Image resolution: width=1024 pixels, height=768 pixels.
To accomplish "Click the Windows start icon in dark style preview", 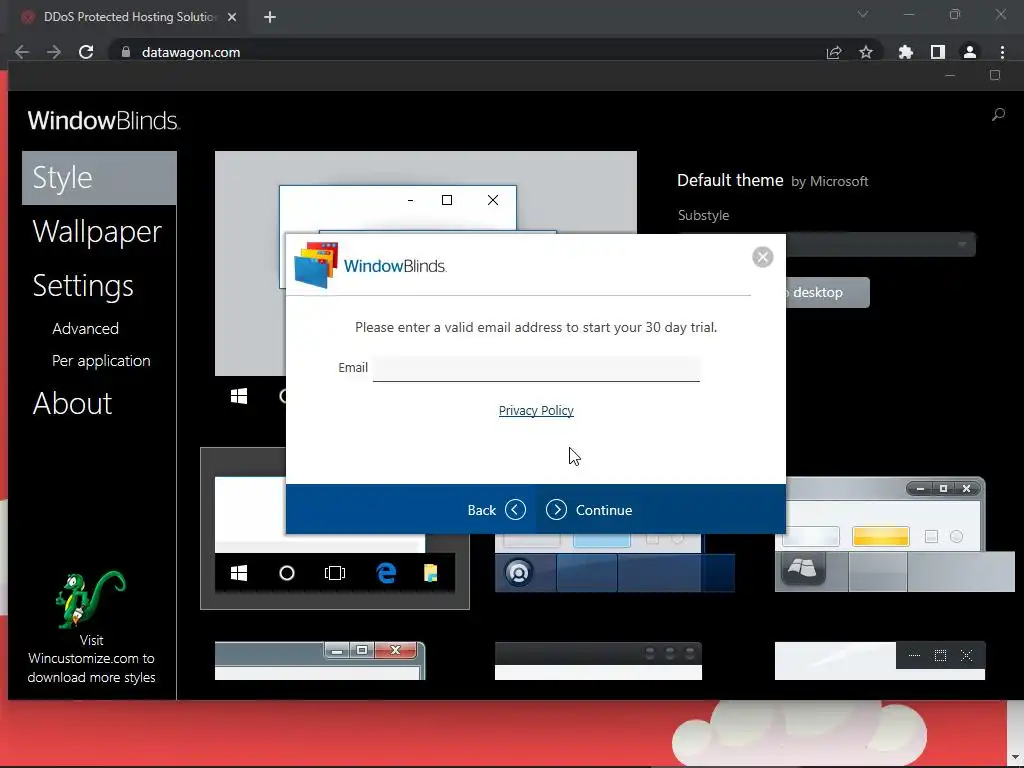I will tap(239, 573).
